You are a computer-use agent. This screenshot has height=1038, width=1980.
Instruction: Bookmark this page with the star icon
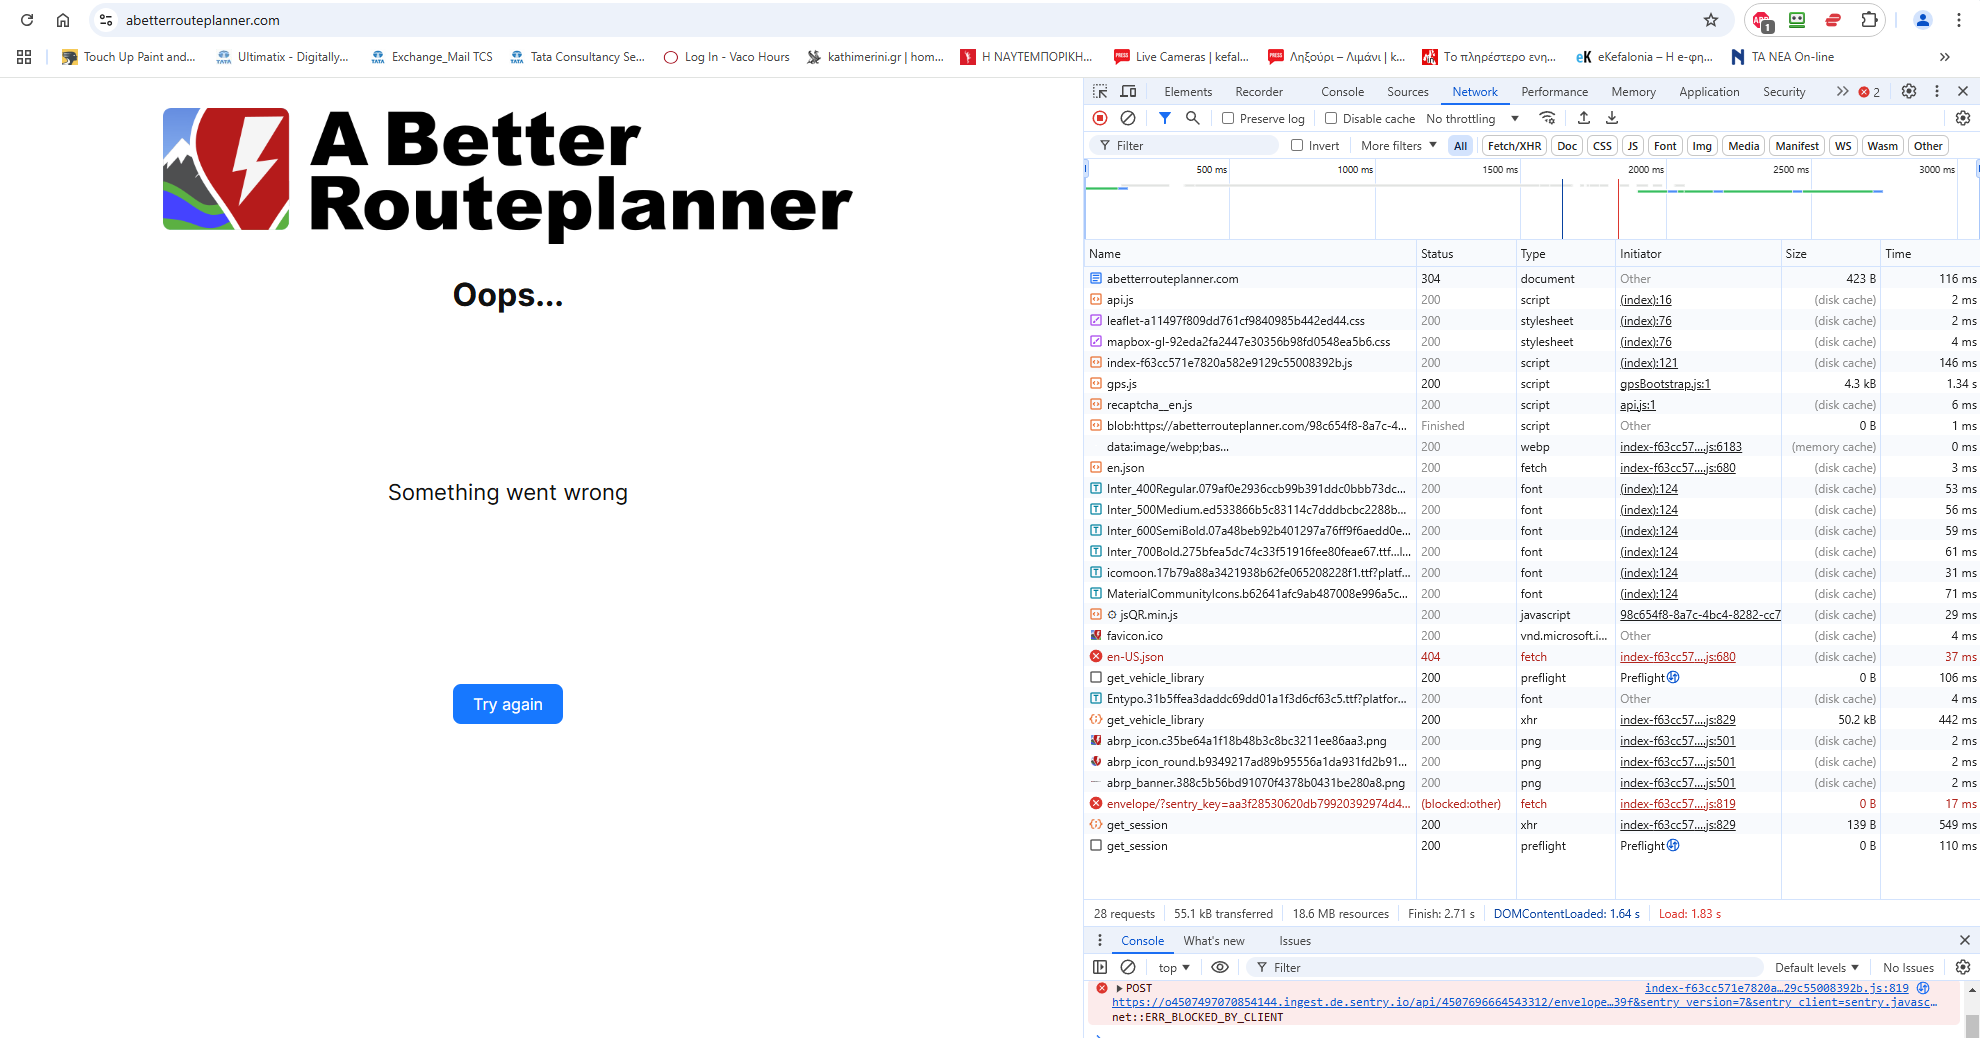(x=1711, y=20)
